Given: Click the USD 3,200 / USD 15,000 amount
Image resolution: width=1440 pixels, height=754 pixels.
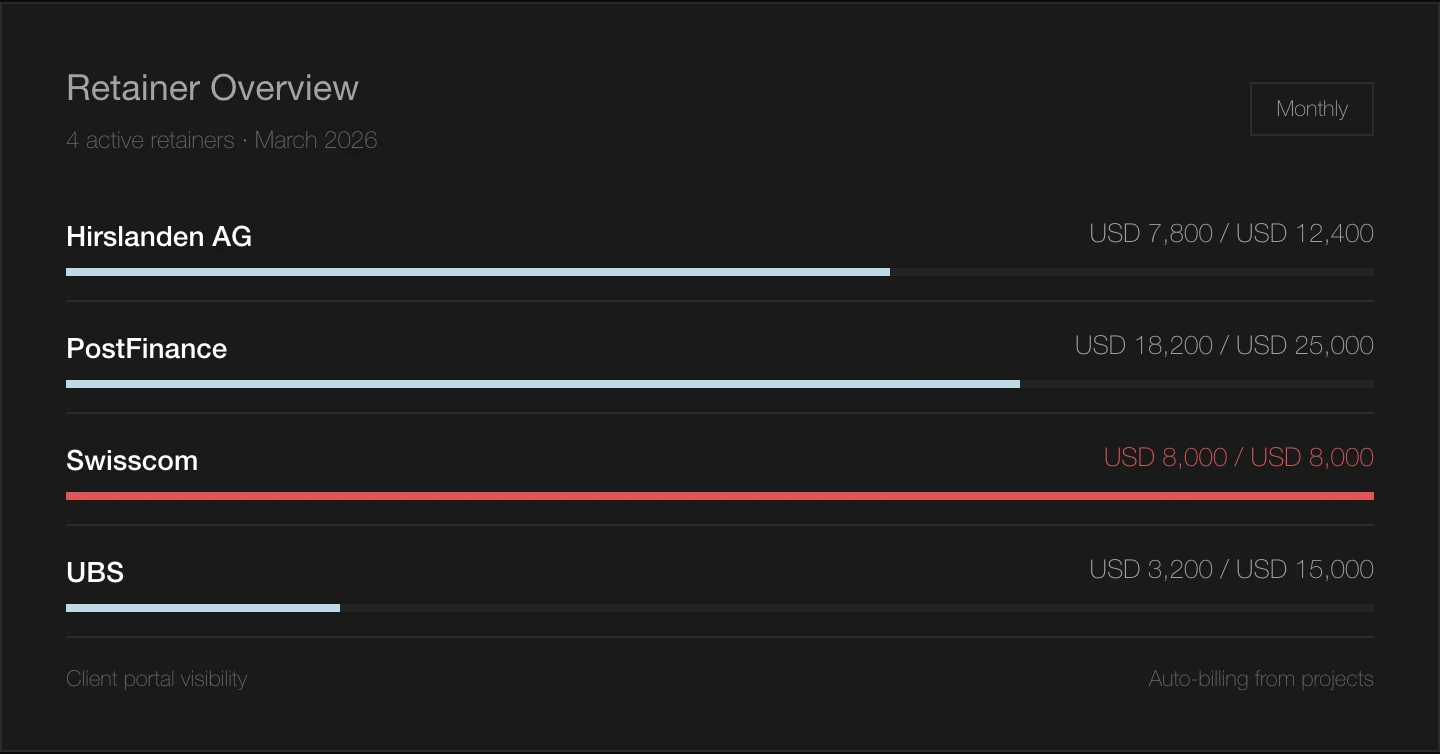Looking at the screenshot, I should [x=1231, y=570].
